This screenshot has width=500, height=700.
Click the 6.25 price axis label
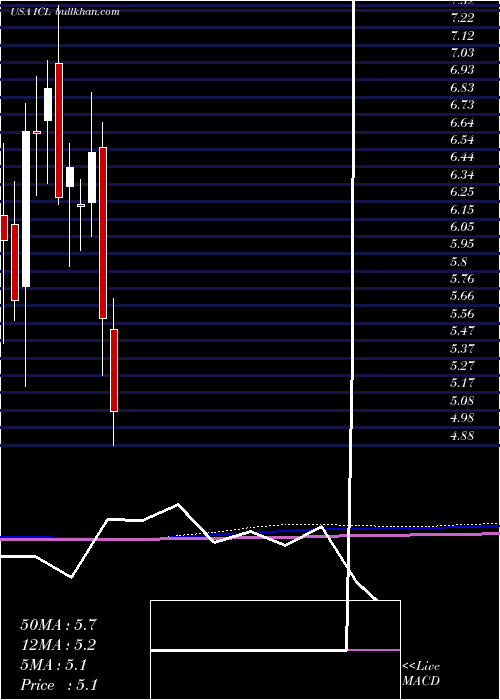tap(462, 192)
